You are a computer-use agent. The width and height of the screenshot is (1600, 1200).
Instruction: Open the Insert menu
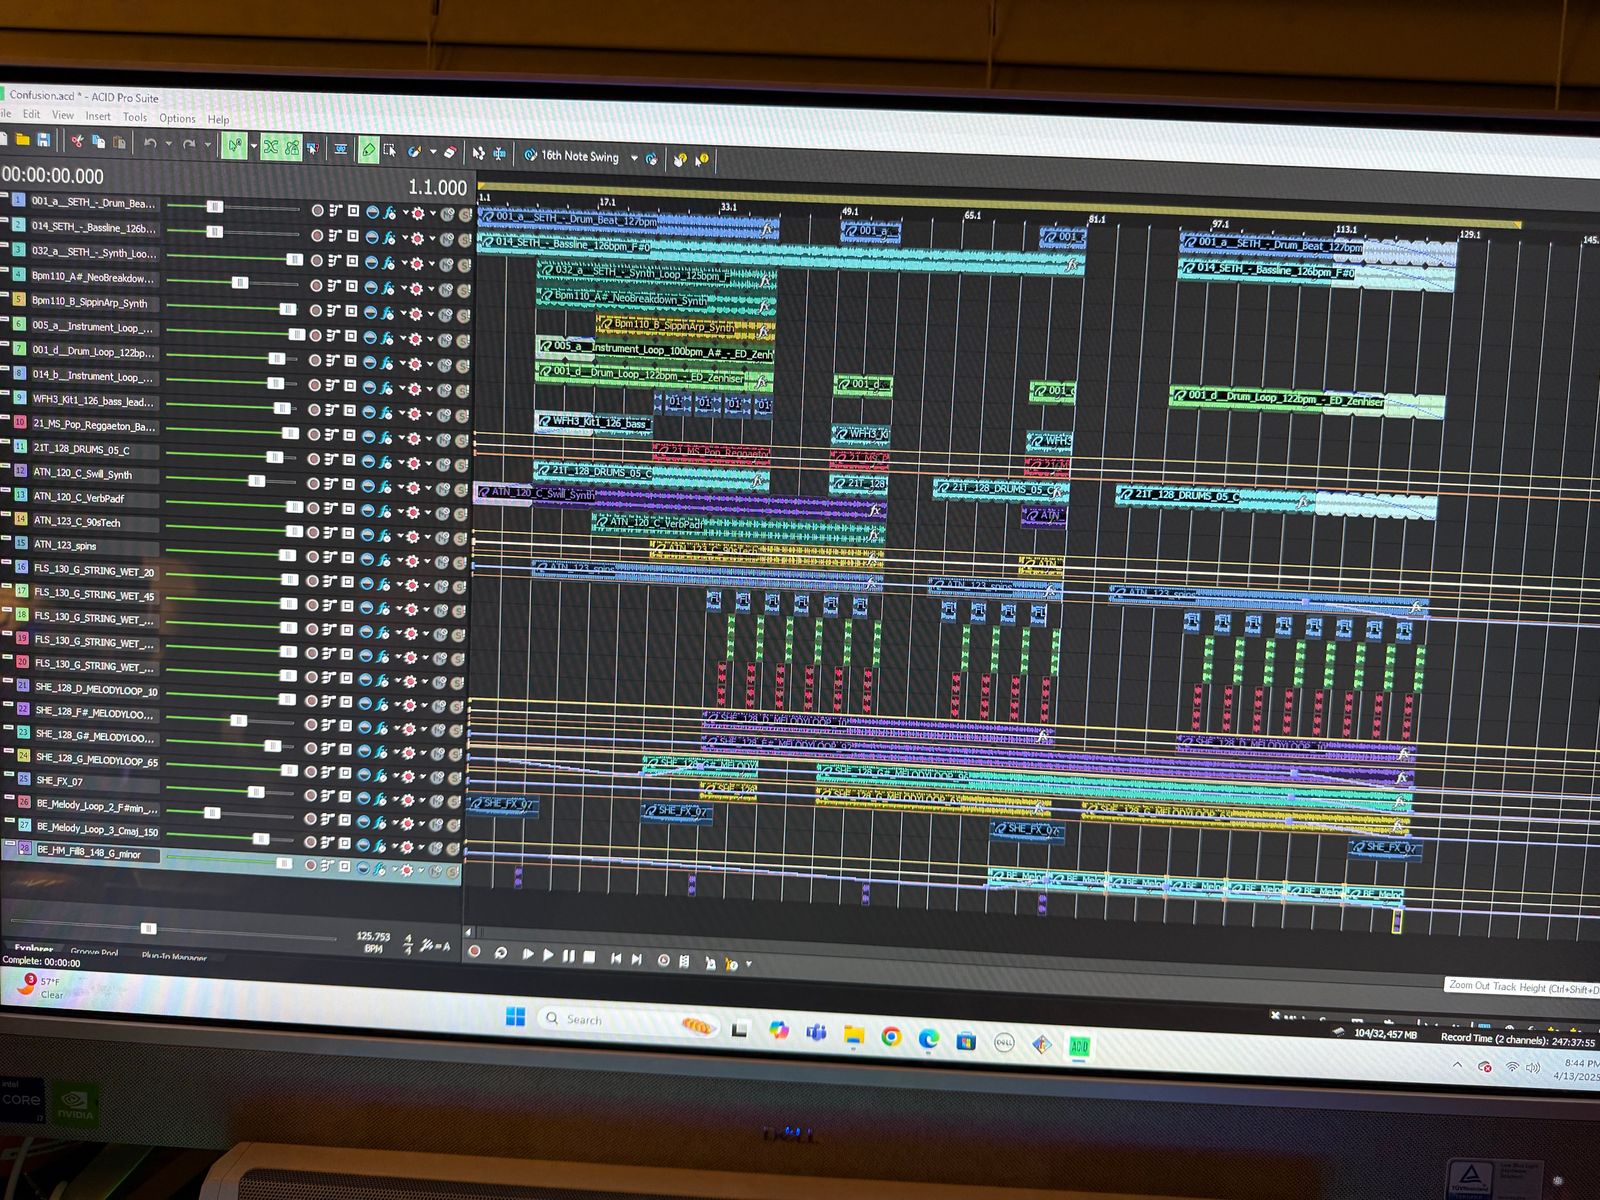pyautogui.click(x=98, y=116)
